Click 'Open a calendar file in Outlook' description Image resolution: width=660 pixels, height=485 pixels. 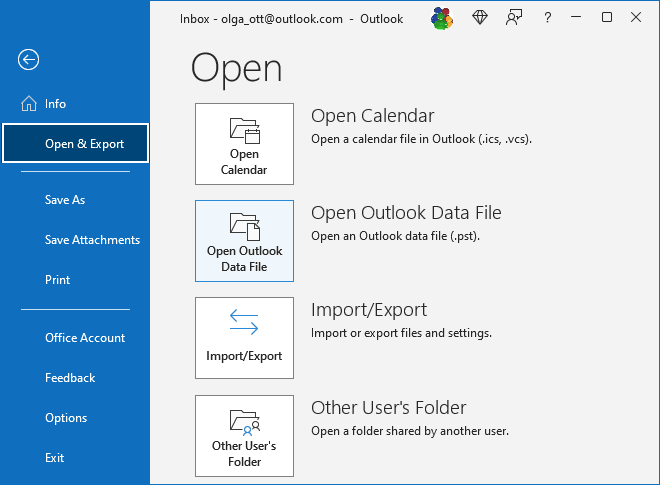pos(421,139)
